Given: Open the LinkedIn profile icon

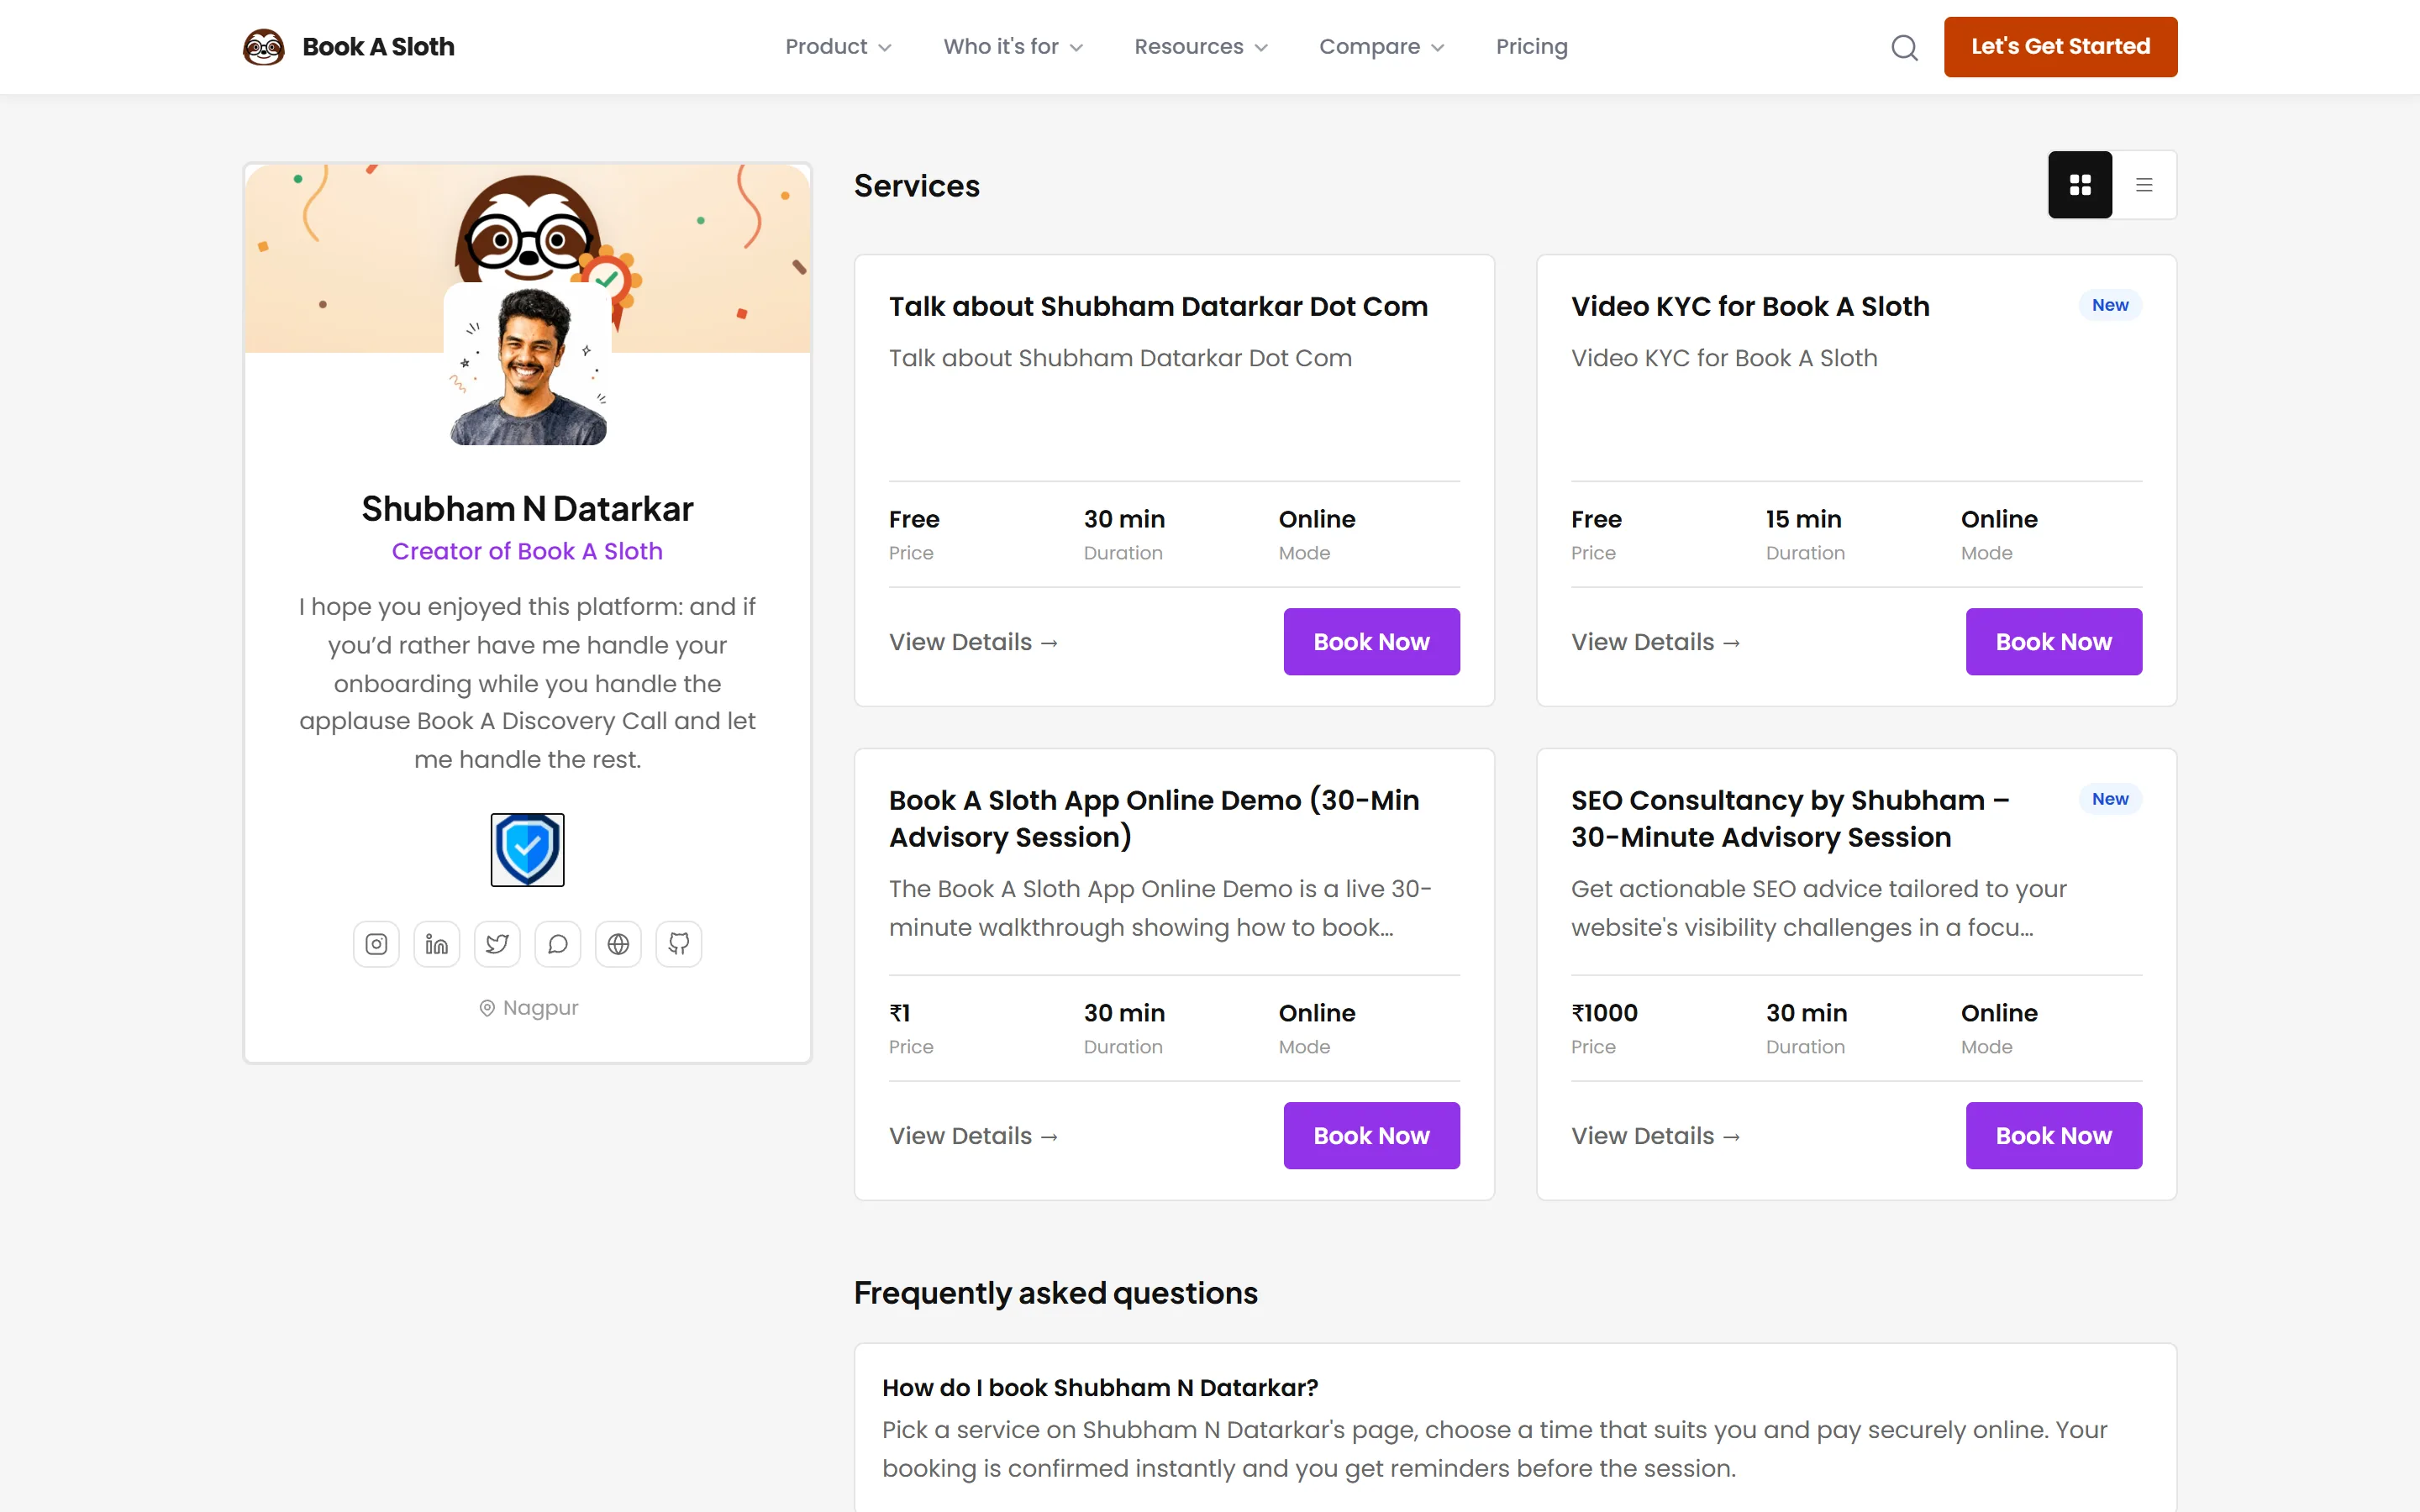Looking at the screenshot, I should coord(437,944).
